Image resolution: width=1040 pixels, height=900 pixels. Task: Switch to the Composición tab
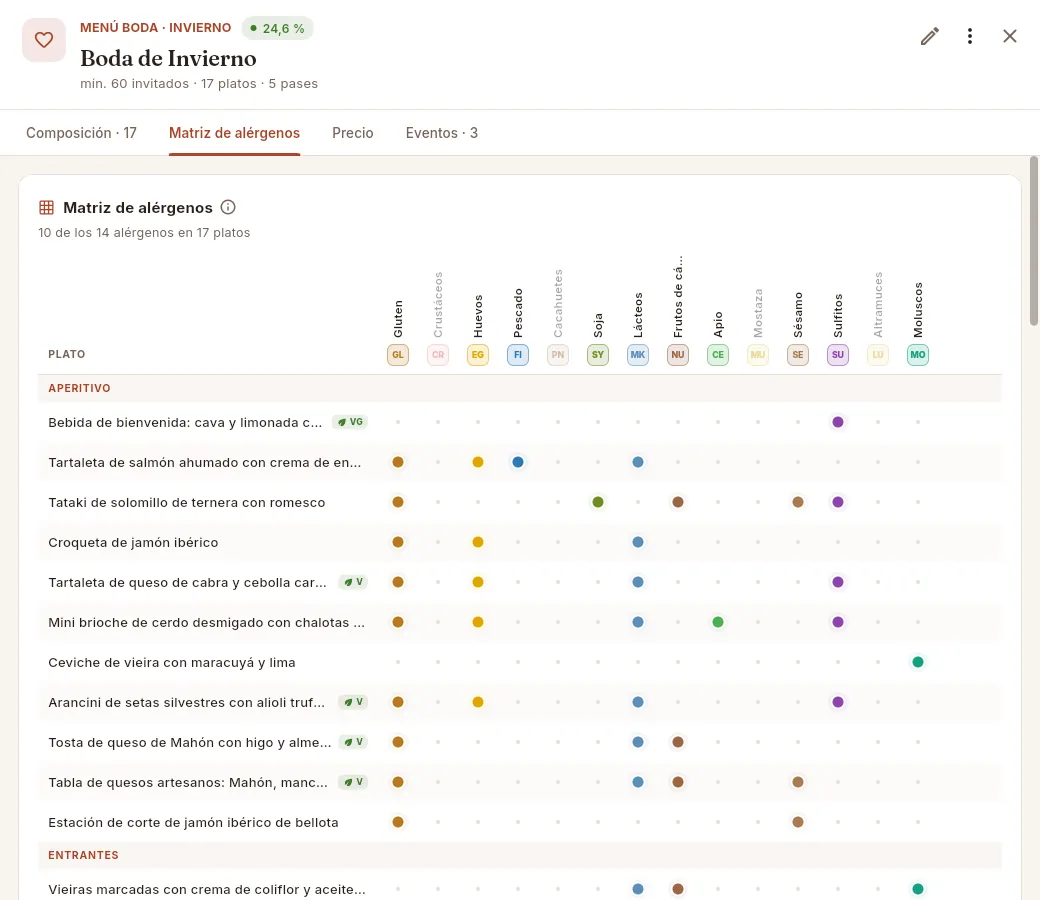point(82,133)
